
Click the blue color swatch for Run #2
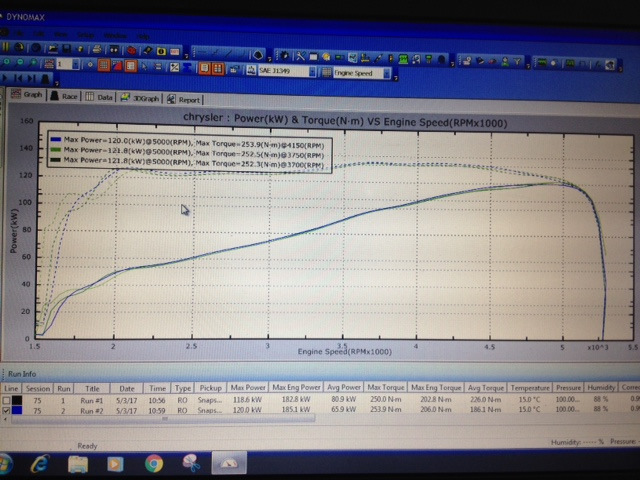[17, 410]
